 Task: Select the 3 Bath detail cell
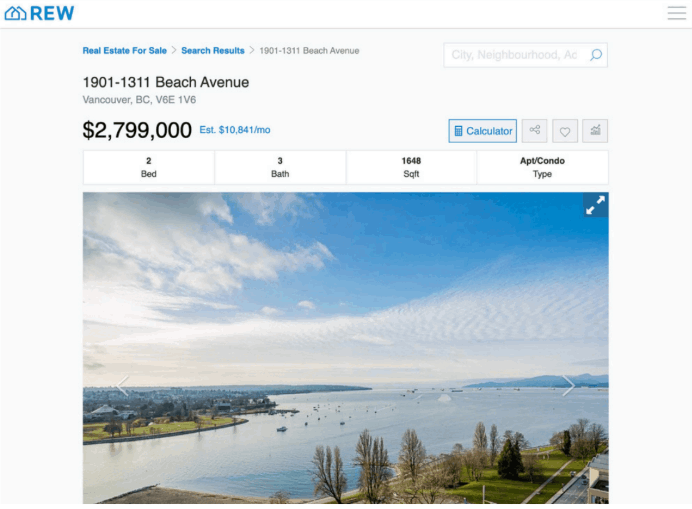[x=280, y=167]
